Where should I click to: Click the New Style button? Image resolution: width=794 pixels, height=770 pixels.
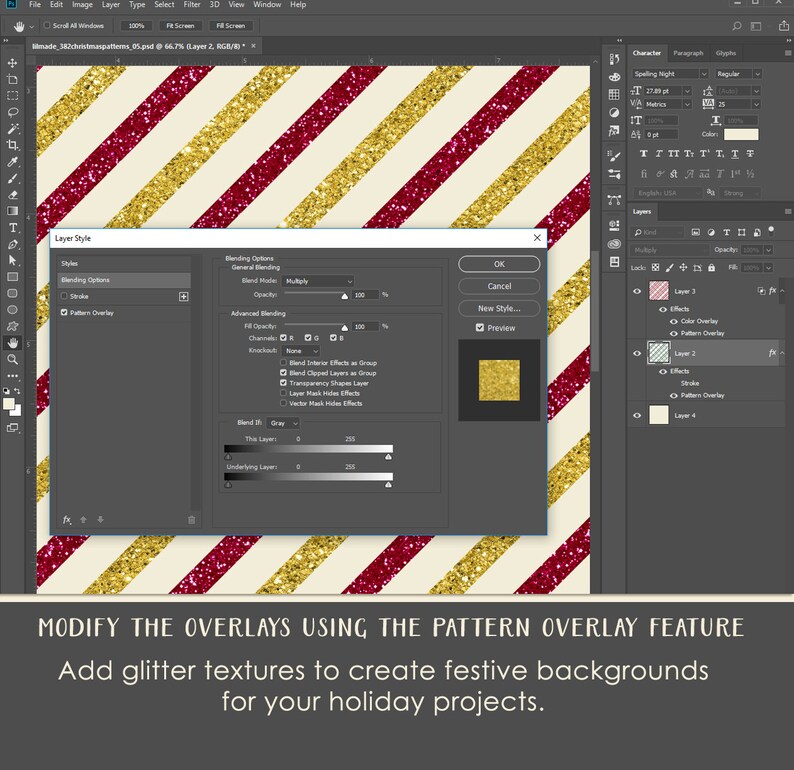coord(499,308)
